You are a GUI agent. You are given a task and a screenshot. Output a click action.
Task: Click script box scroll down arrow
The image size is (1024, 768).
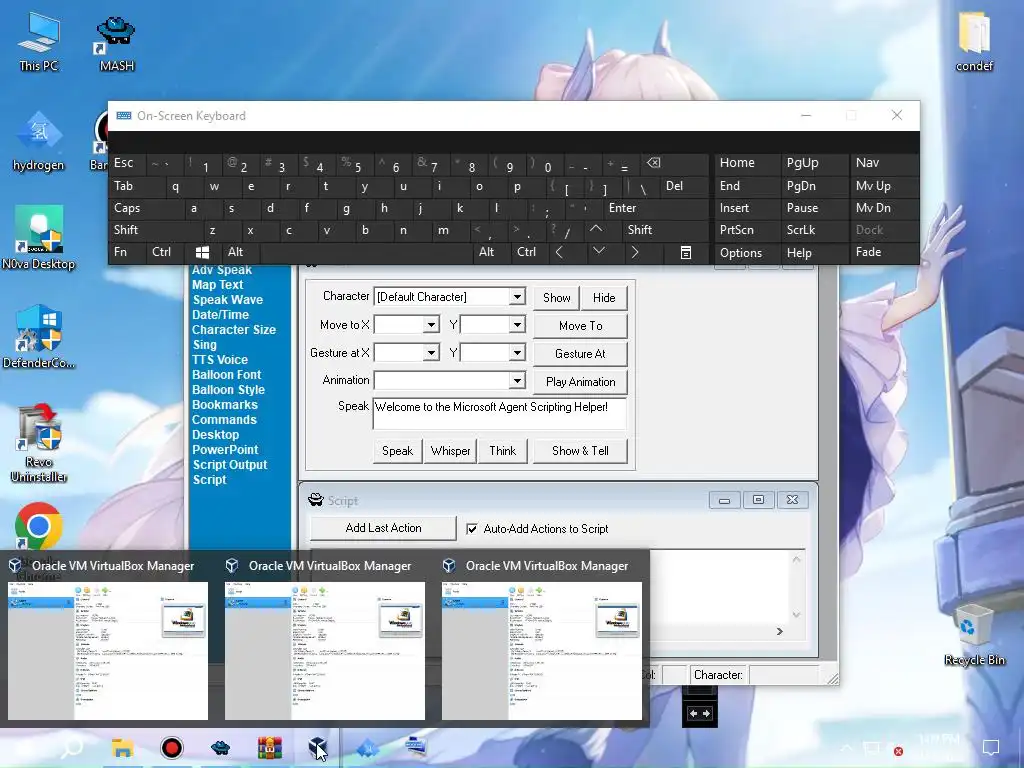point(796,615)
